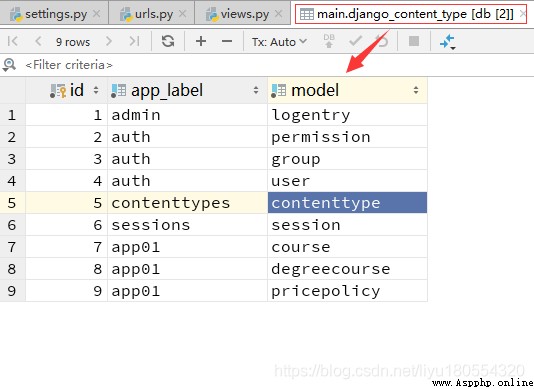Select main.django_content_type tab
This screenshot has width=534, height=389.
[x=410, y=14]
